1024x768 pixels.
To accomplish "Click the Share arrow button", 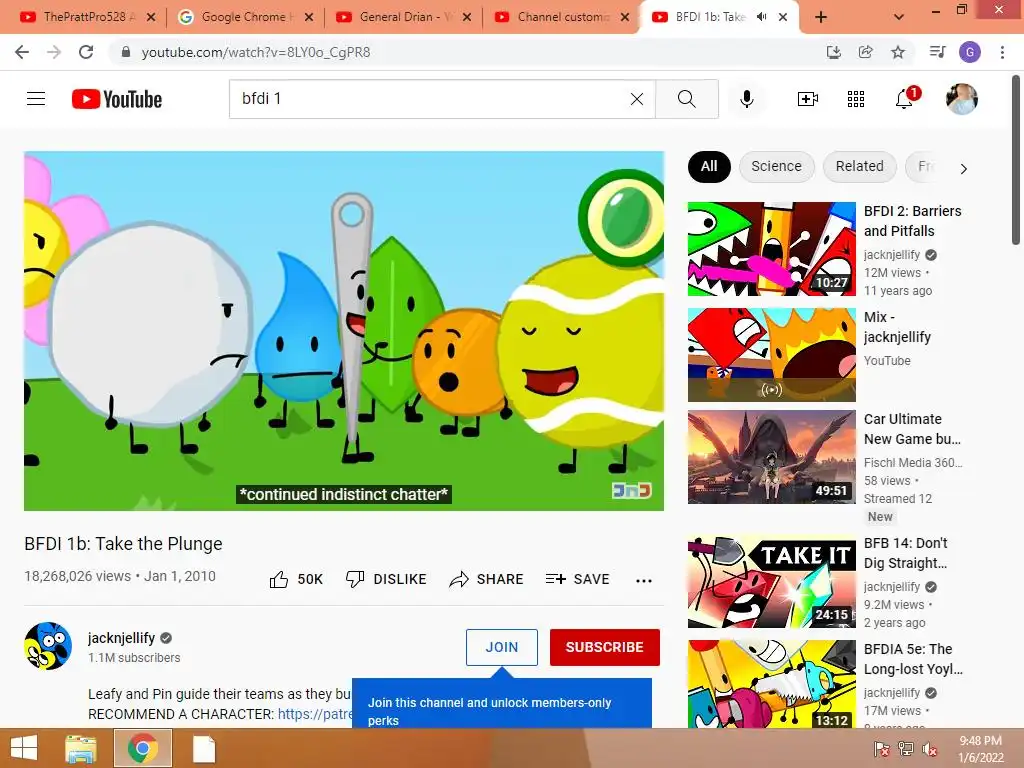I will [x=487, y=579].
